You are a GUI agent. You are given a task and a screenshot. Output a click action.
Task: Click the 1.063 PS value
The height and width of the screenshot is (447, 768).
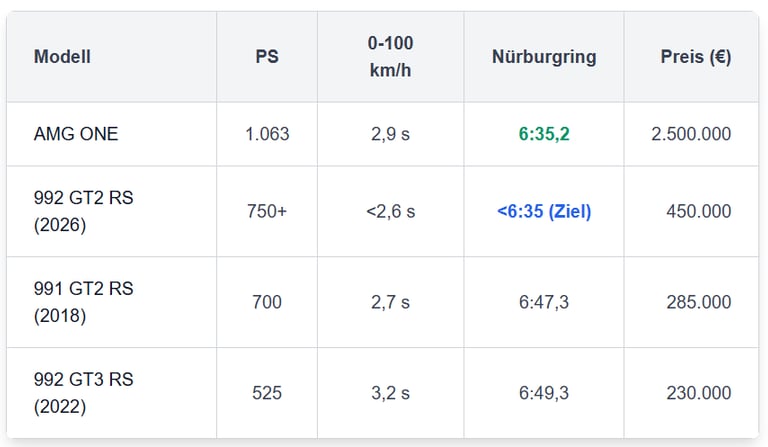267,134
